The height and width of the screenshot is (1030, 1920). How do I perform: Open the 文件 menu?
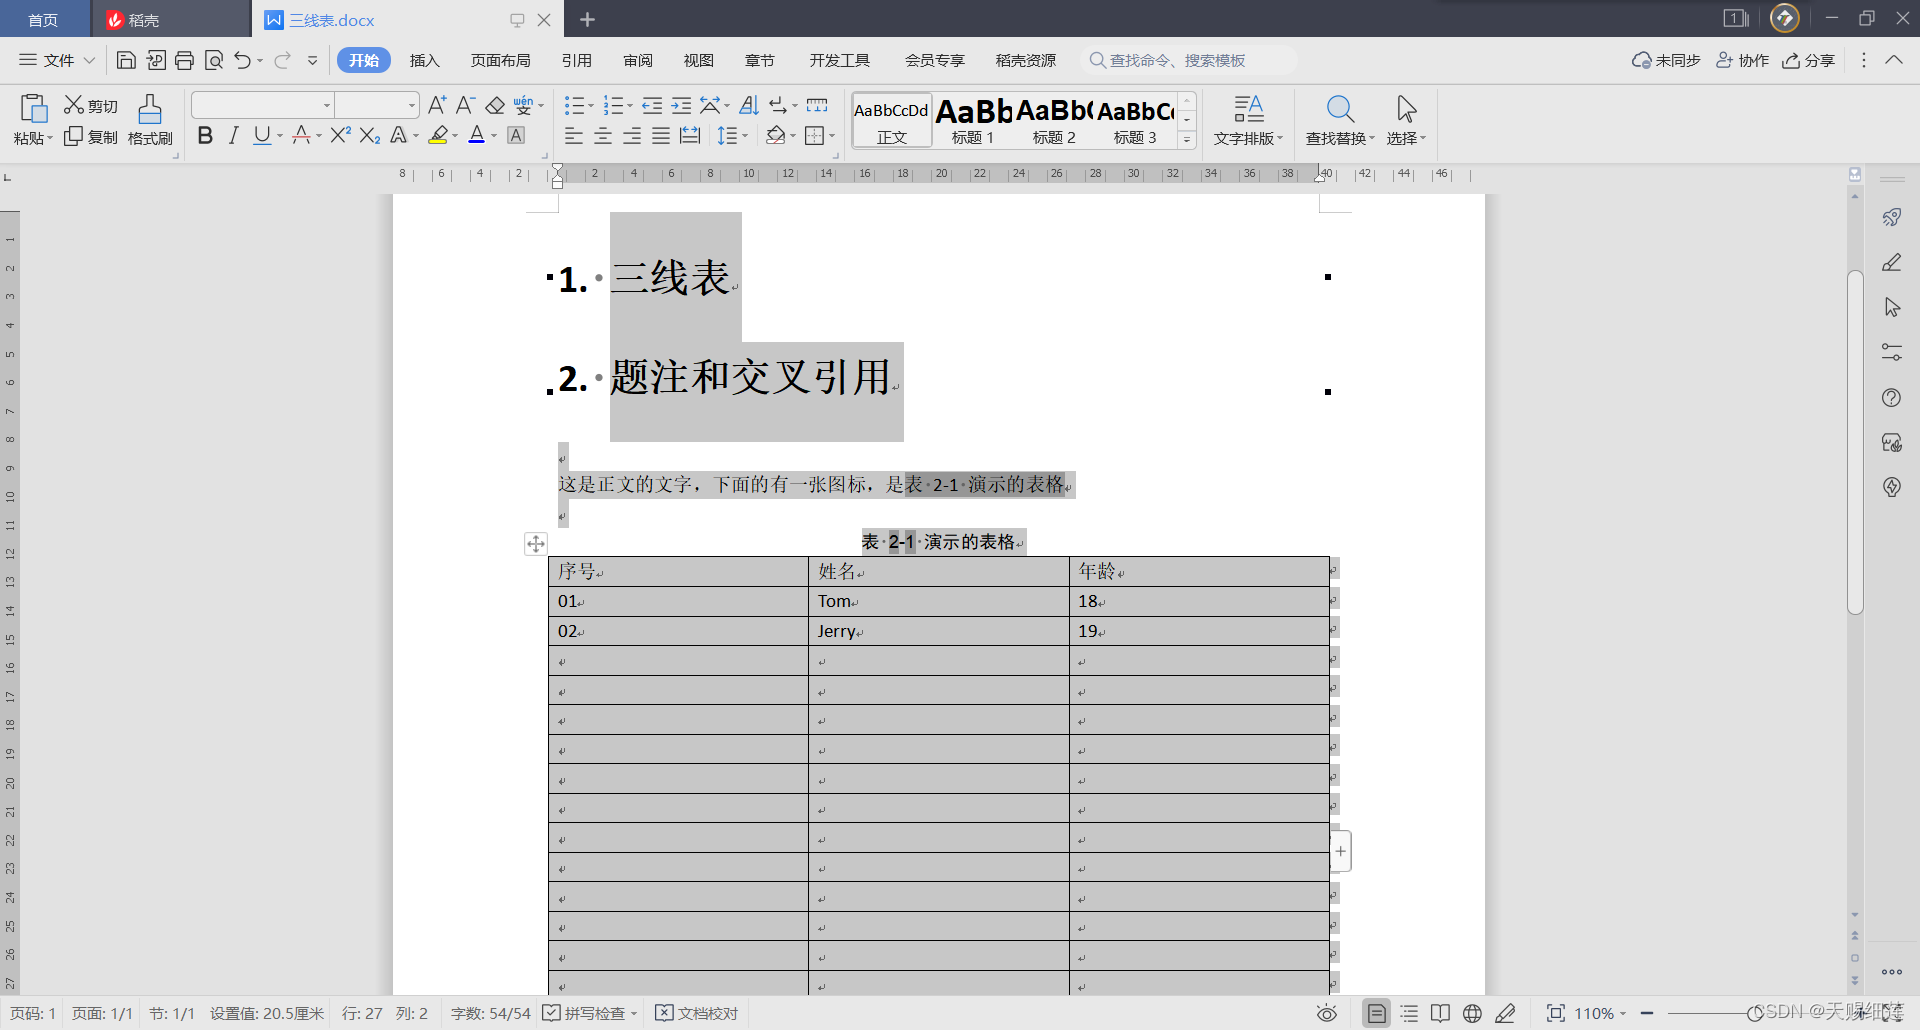click(x=57, y=60)
